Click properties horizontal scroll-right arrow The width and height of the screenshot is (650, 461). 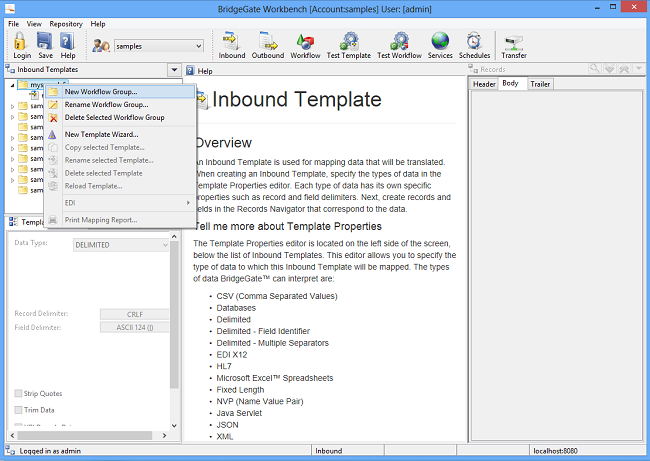tap(165, 435)
